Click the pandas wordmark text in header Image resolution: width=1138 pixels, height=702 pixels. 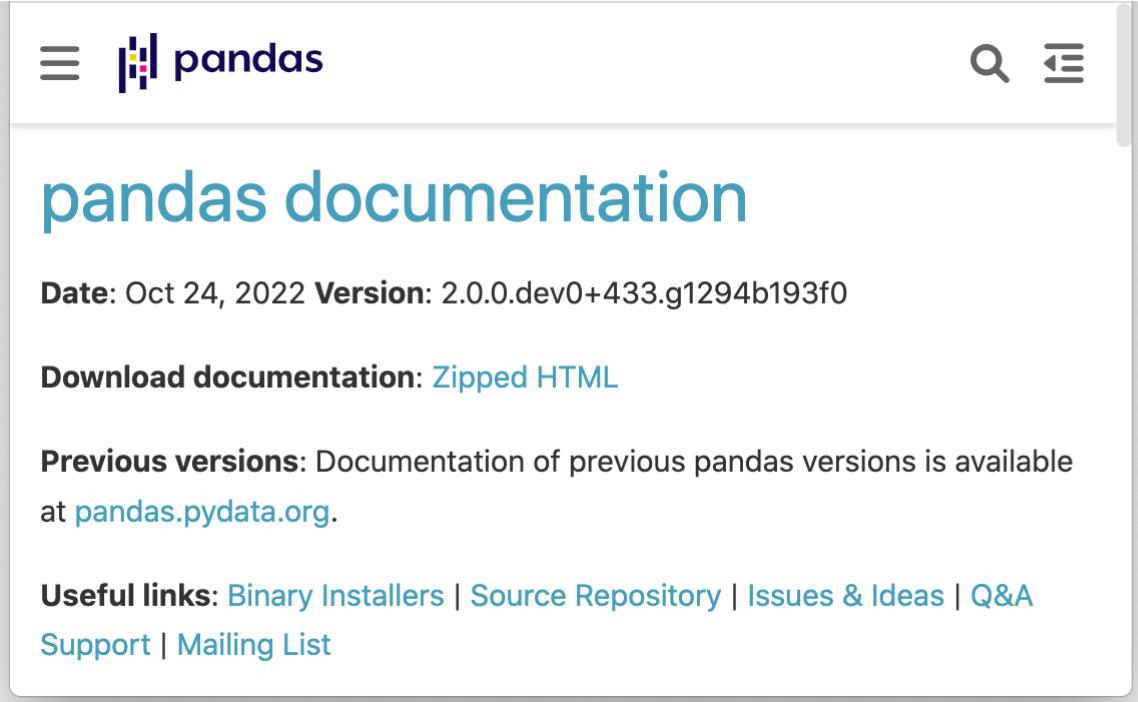[249, 61]
